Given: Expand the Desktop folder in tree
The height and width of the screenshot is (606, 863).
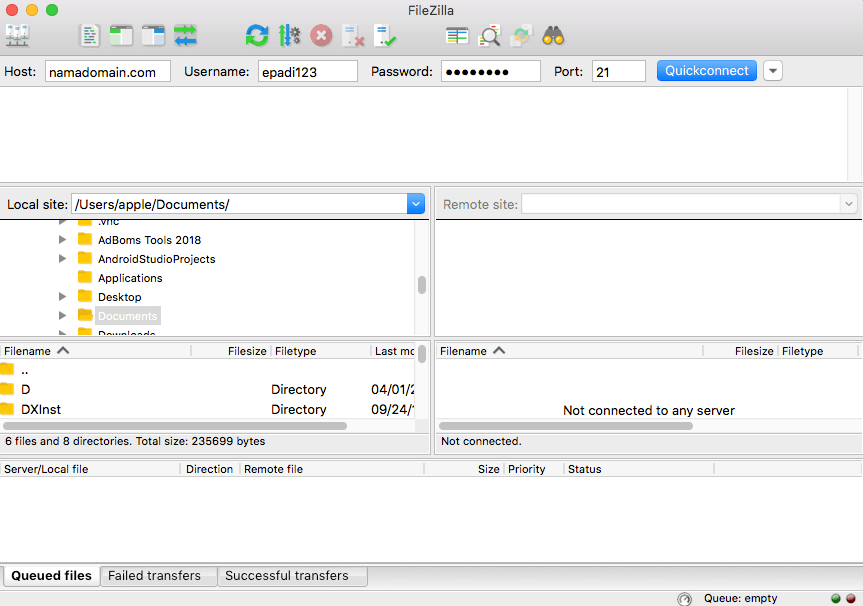Looking at the screenshot, I should click(63, 297).
